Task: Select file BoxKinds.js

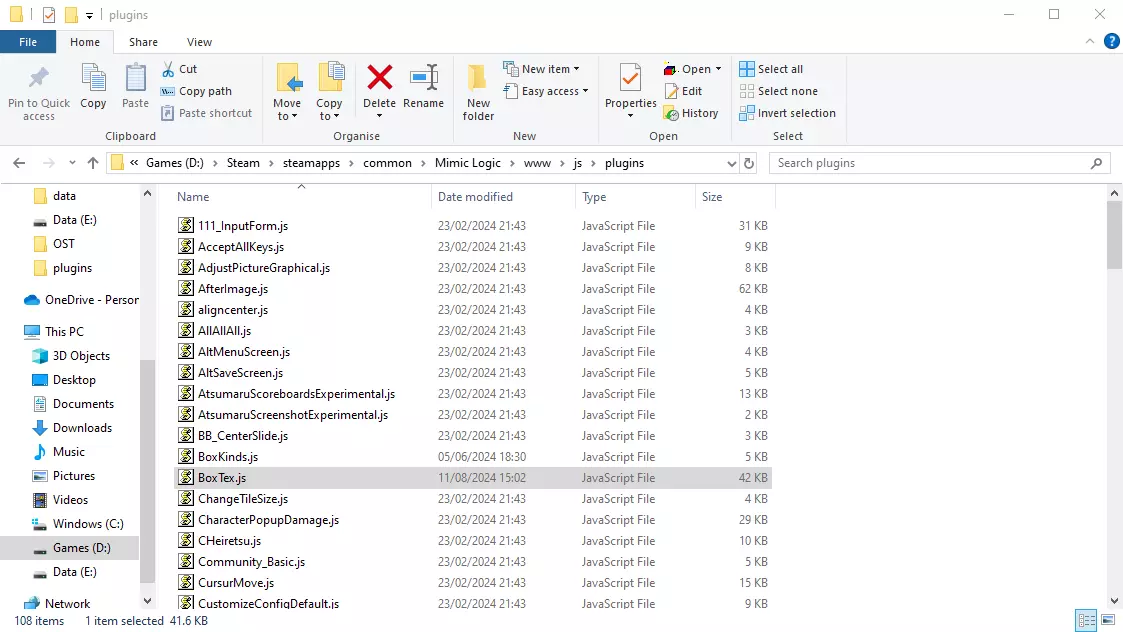Action: point(473,456)
